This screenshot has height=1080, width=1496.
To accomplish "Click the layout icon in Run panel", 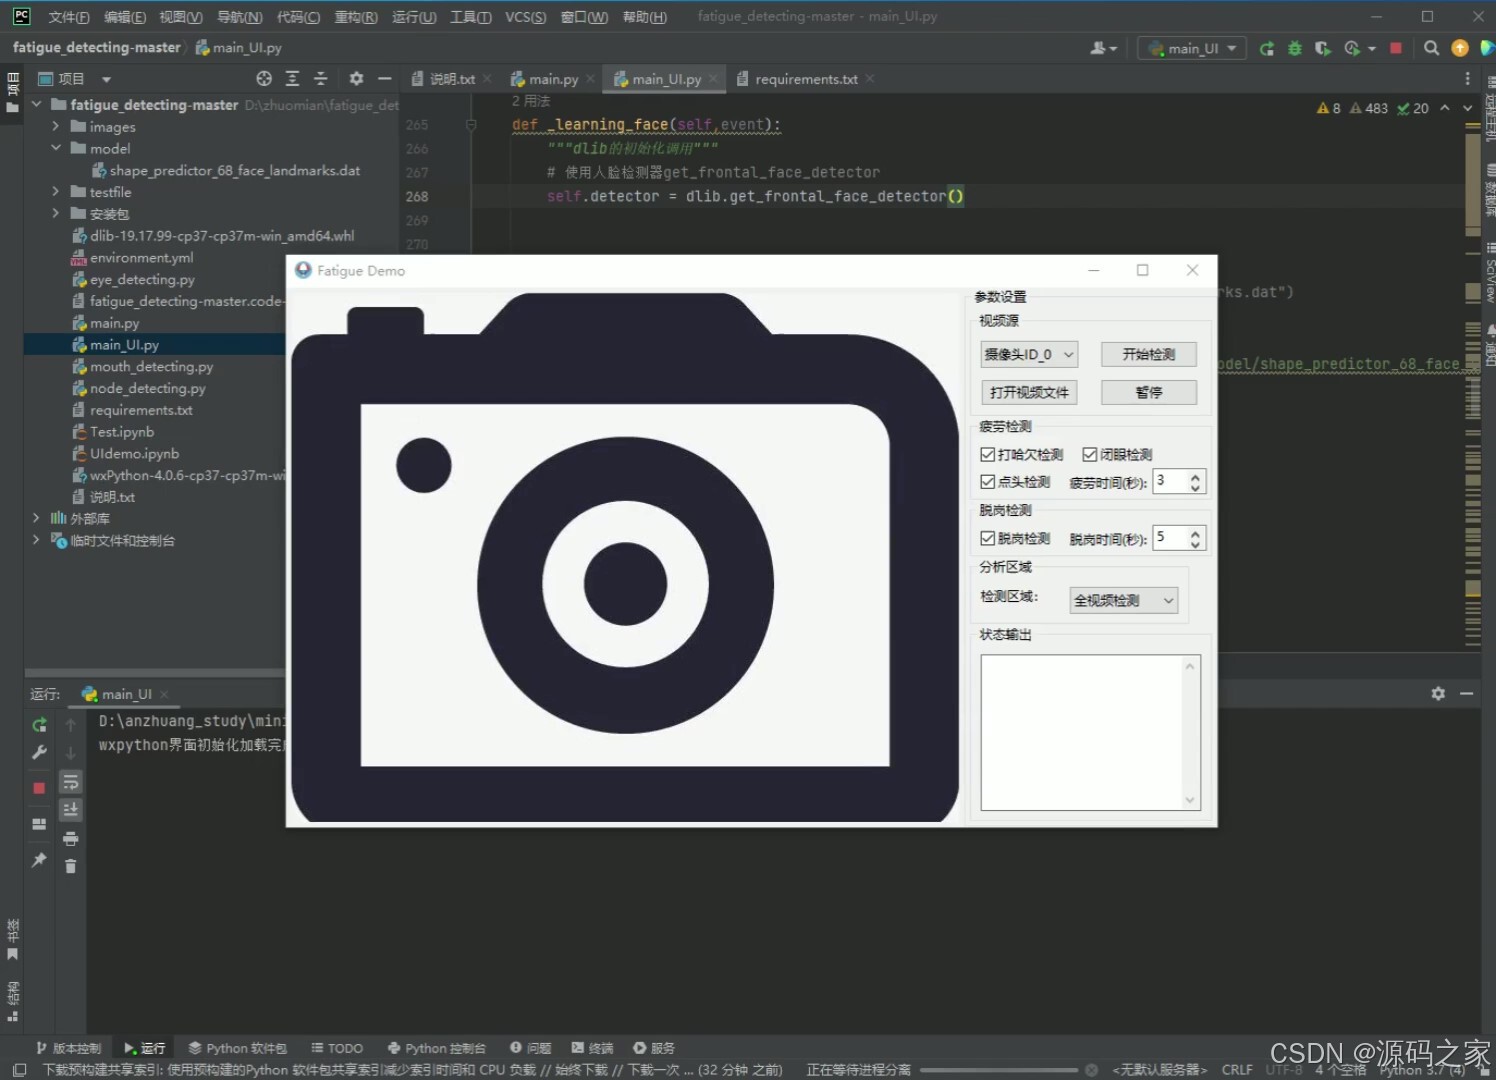I will click(x=39, y=824).
